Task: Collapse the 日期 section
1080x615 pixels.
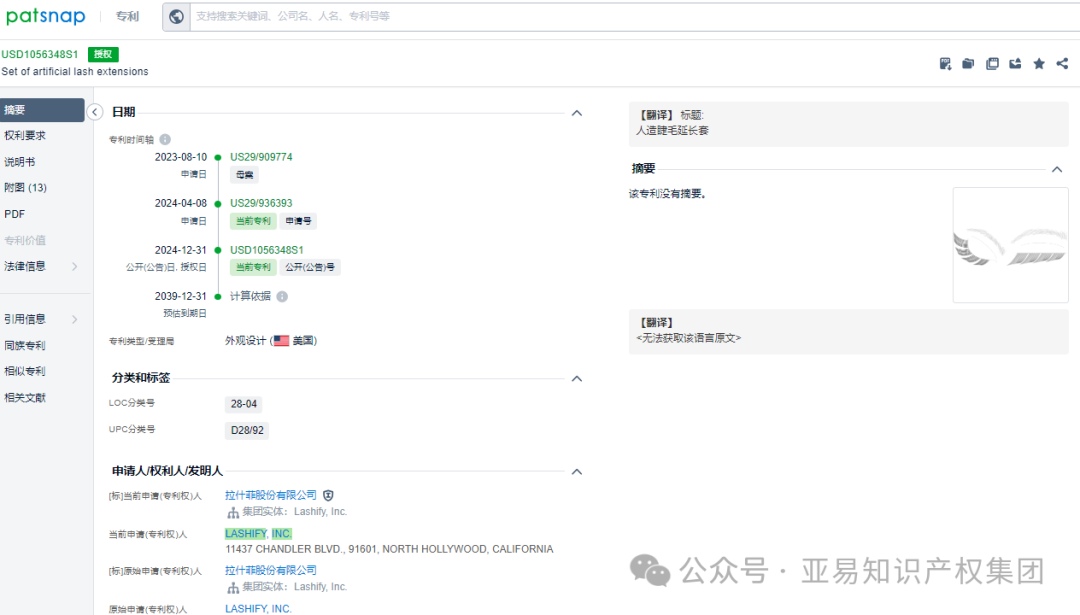Action: 577,113
